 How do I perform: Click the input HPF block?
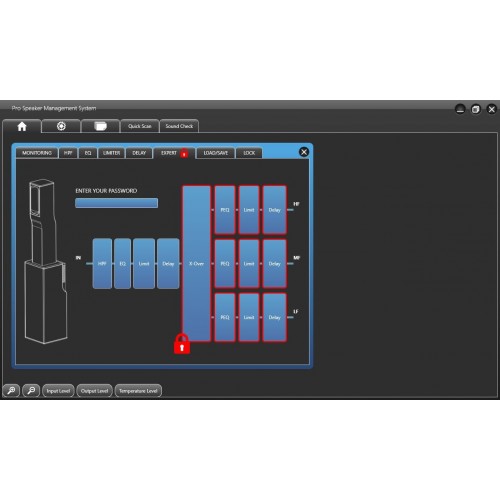[x=102, y=263]
